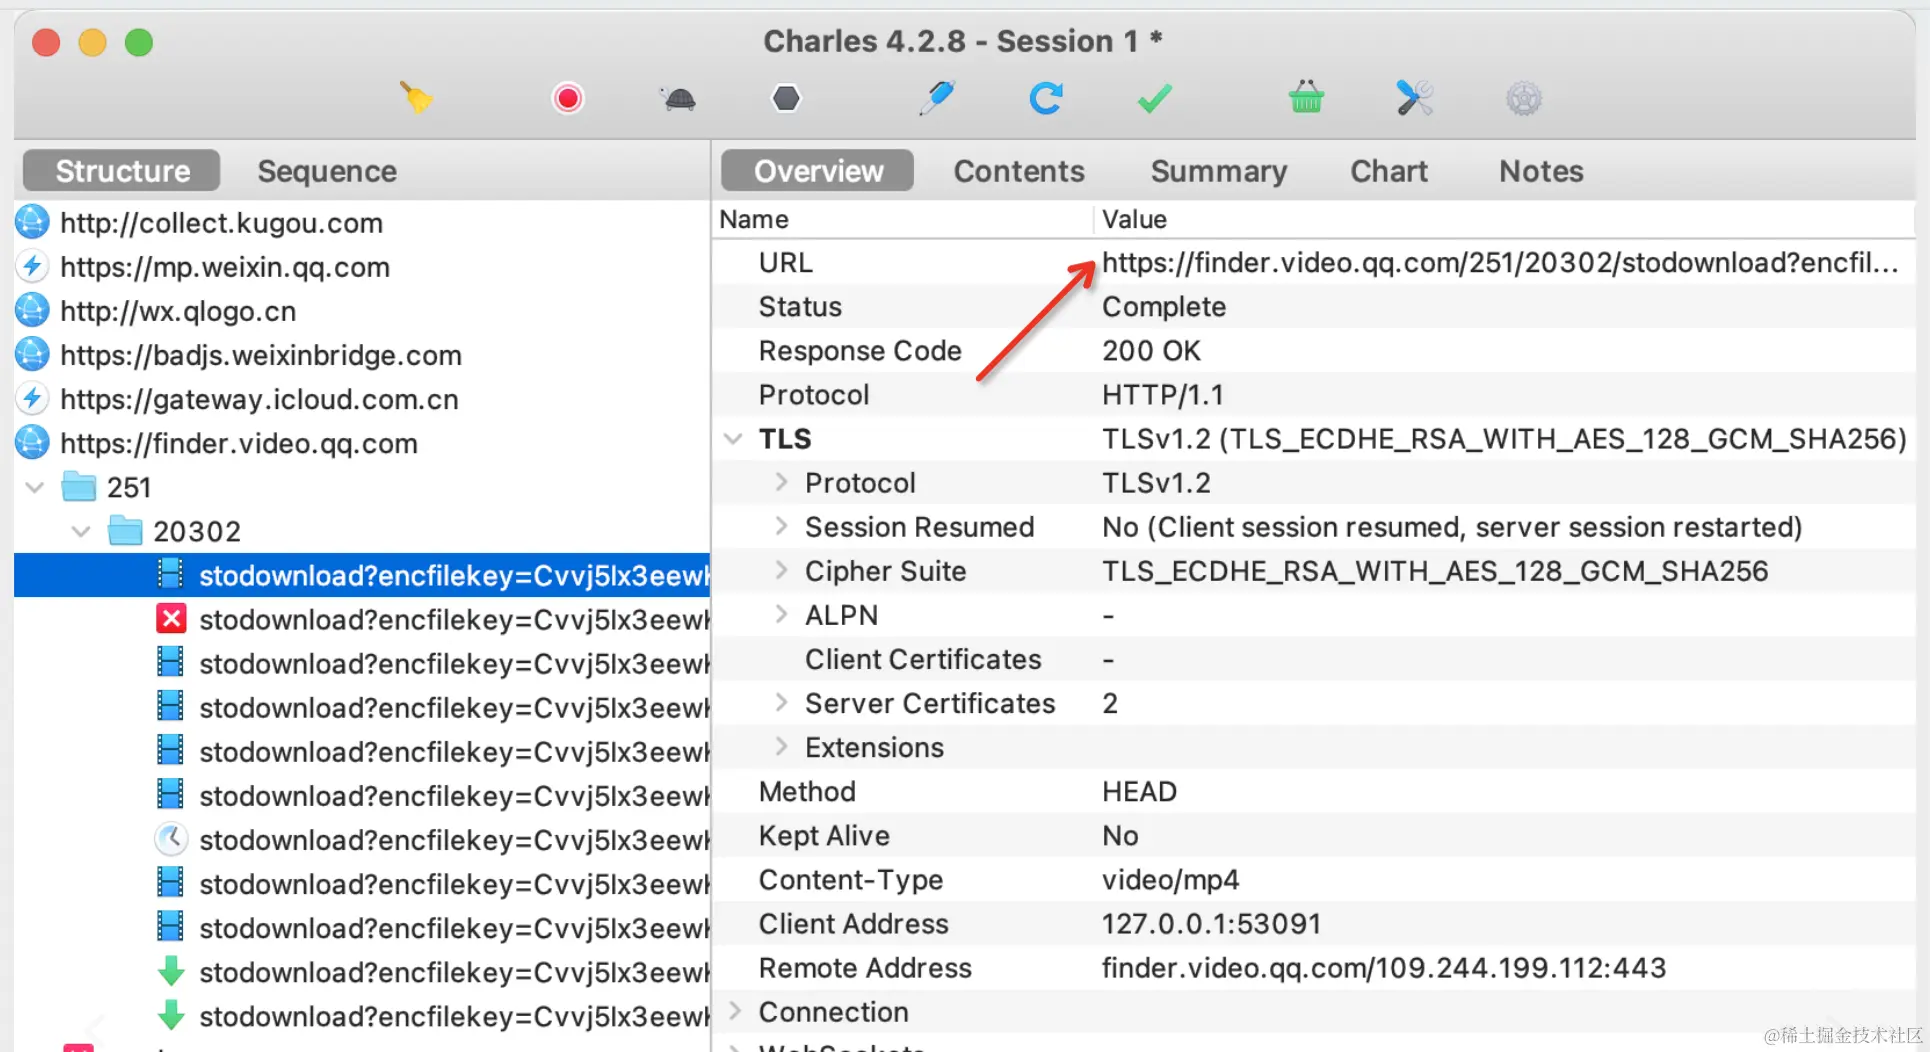Image resolution: width=1930 pixels, height=1052 pixels.
Task: Select host https://badjs.weixinbridge.com
Action: pyautogui.click(x=261, y=355)
